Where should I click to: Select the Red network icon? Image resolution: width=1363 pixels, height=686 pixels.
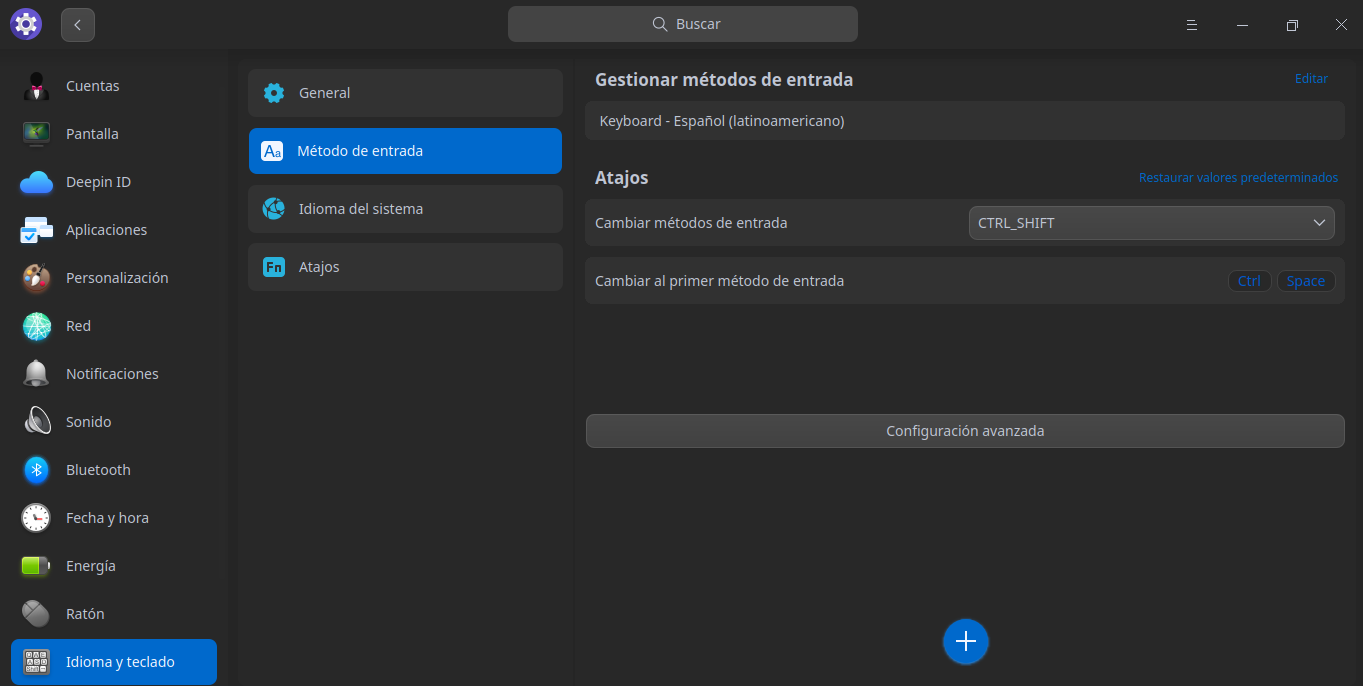[x=37, y=326]
